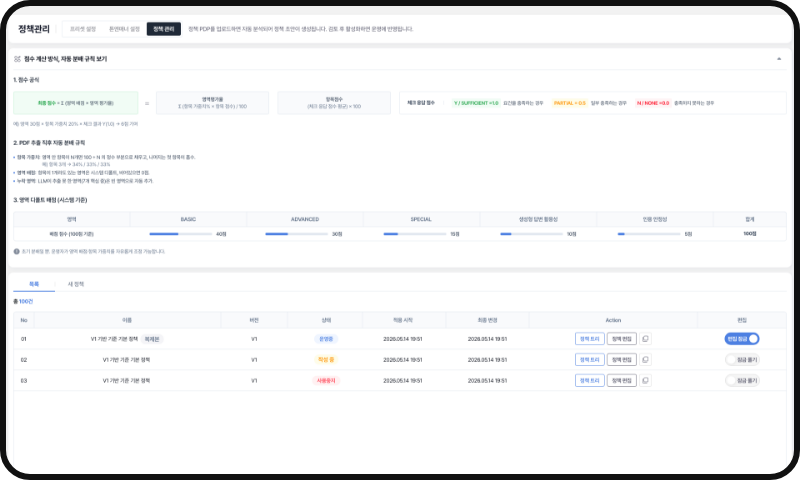Collapse the score rules section with chevron
800x480 pixels.
click(779, 59)
